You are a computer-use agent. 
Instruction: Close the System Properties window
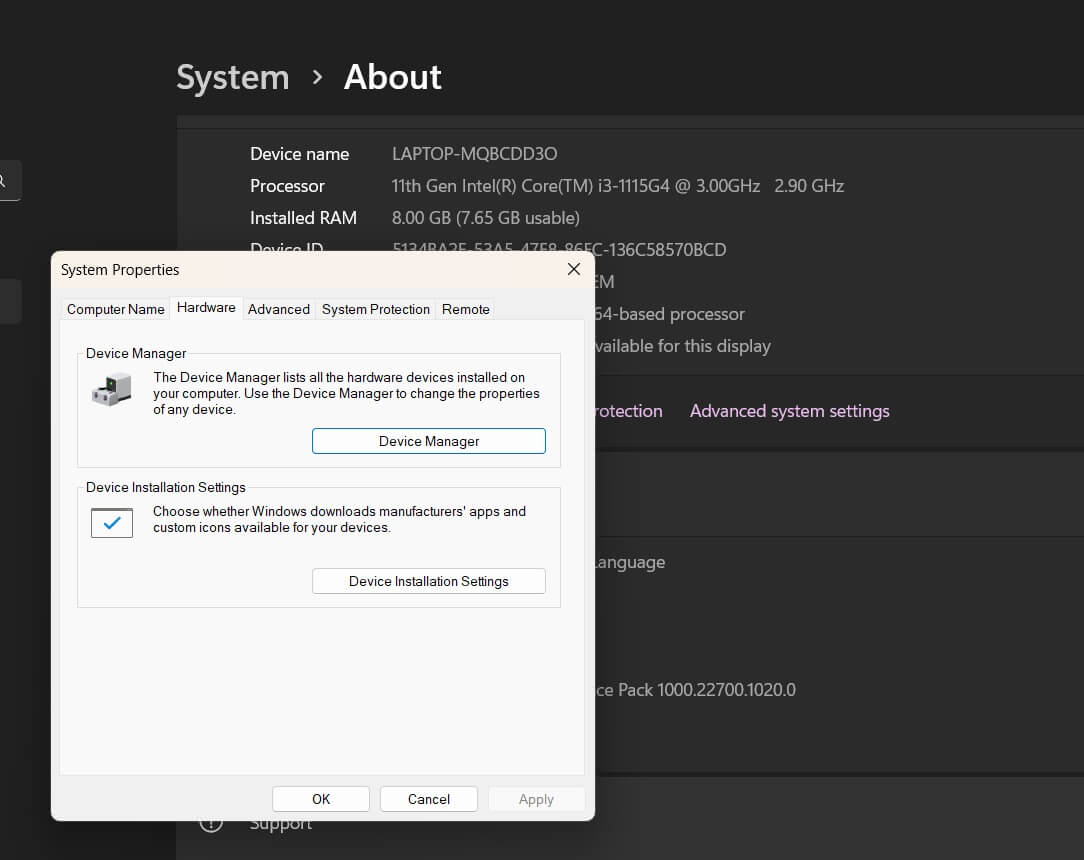point(573,269)
